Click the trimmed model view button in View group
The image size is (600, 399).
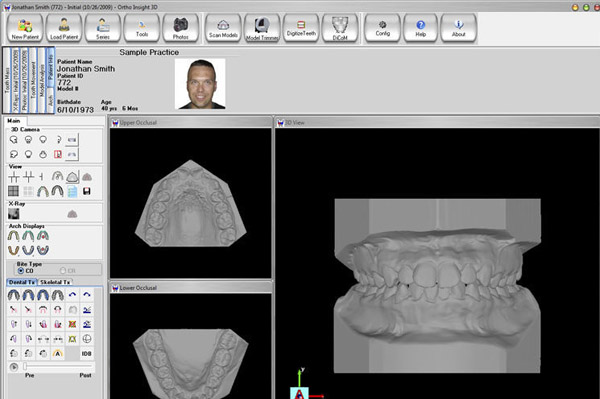tap(72, 177)
